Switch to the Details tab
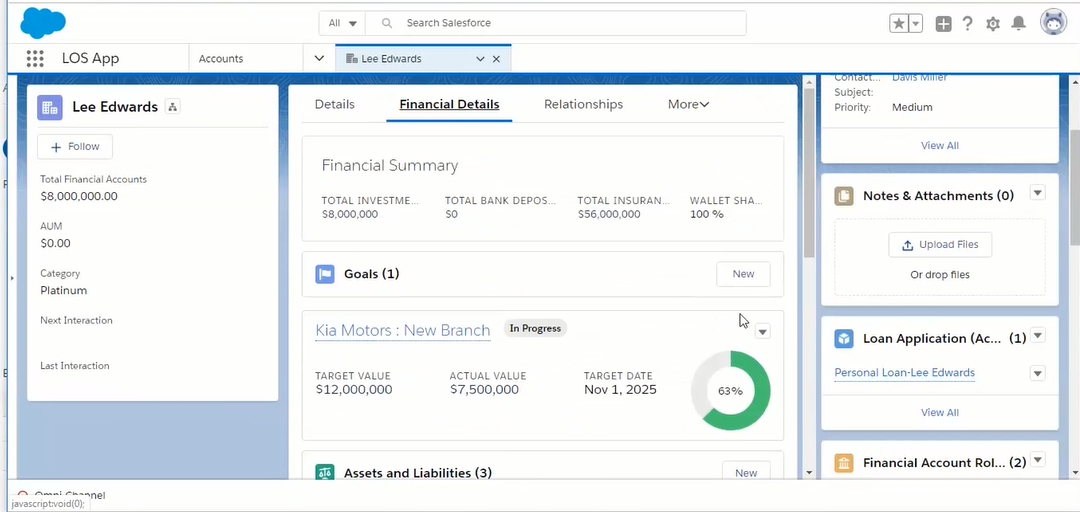The height and width of the screenshot is (512, 1080). click(x=335, y=104)
